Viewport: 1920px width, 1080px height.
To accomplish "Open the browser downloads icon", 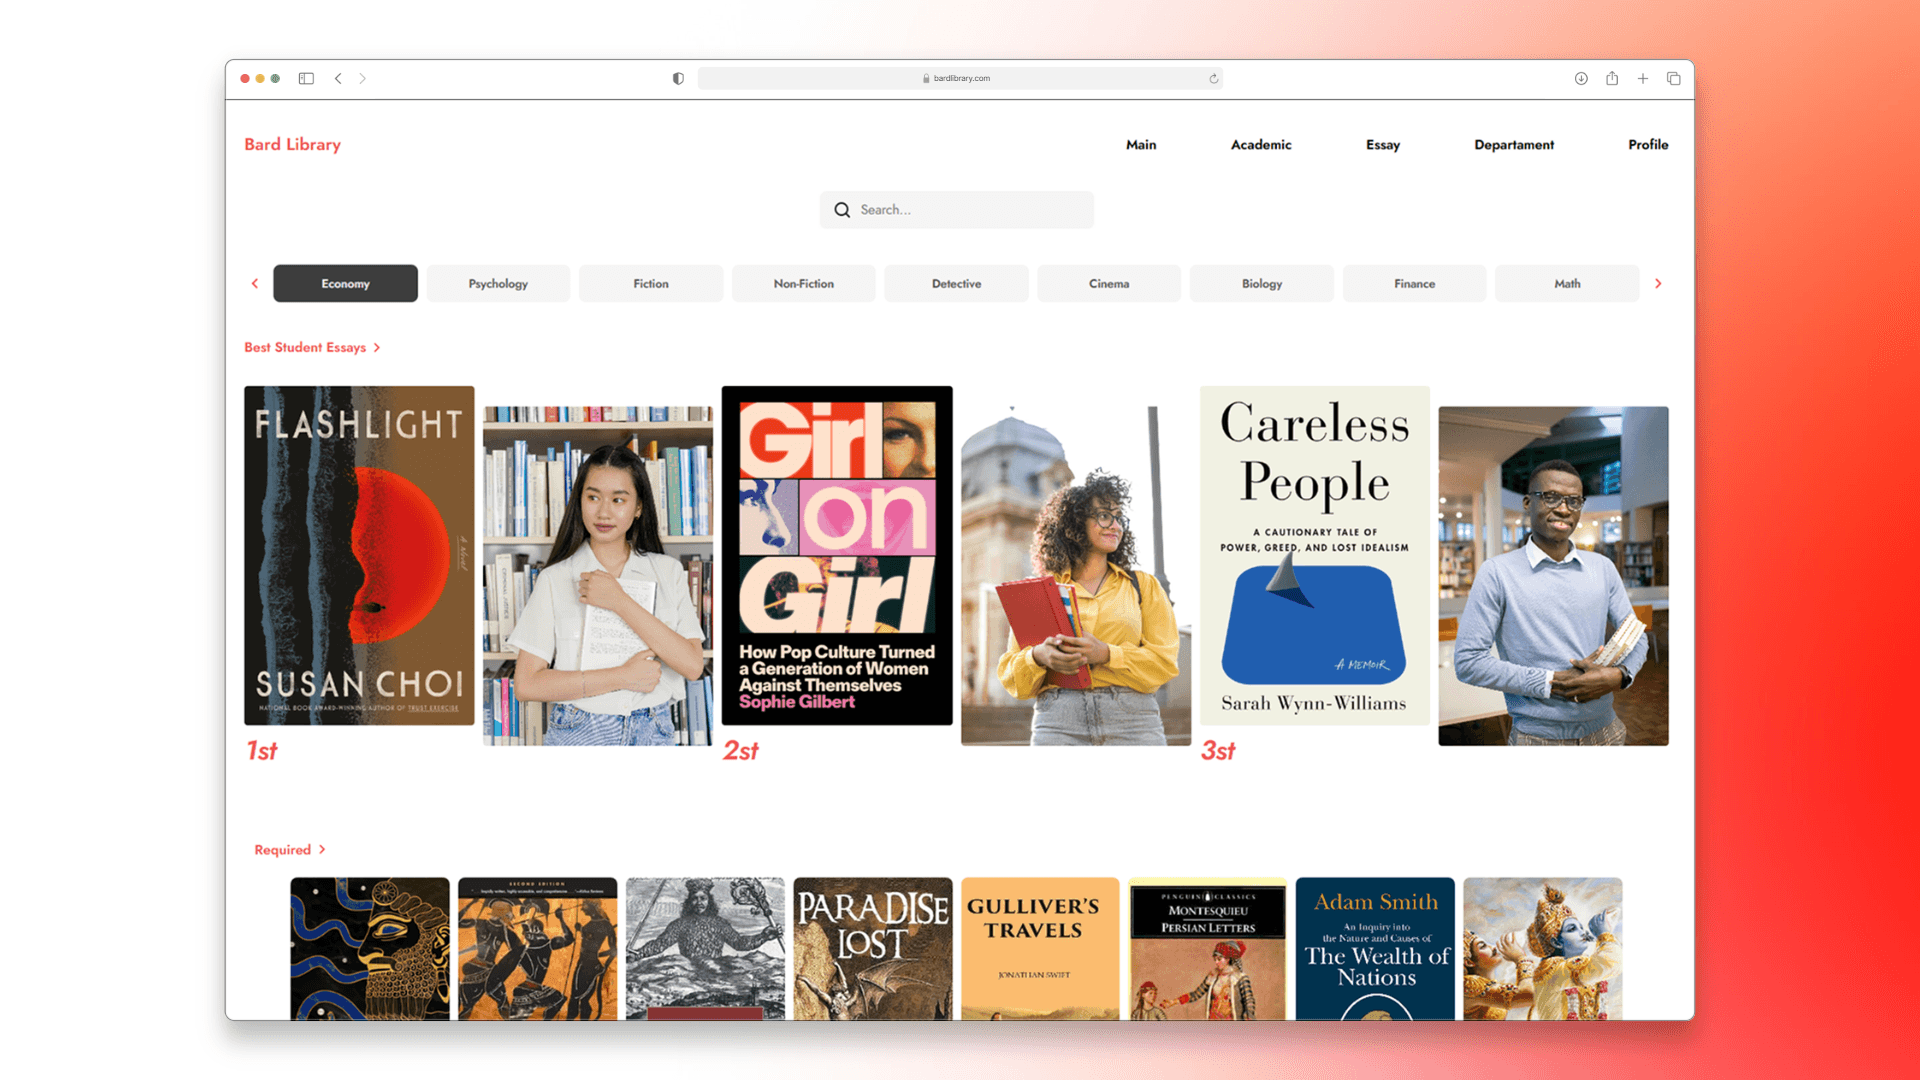I will (1581, 78).
